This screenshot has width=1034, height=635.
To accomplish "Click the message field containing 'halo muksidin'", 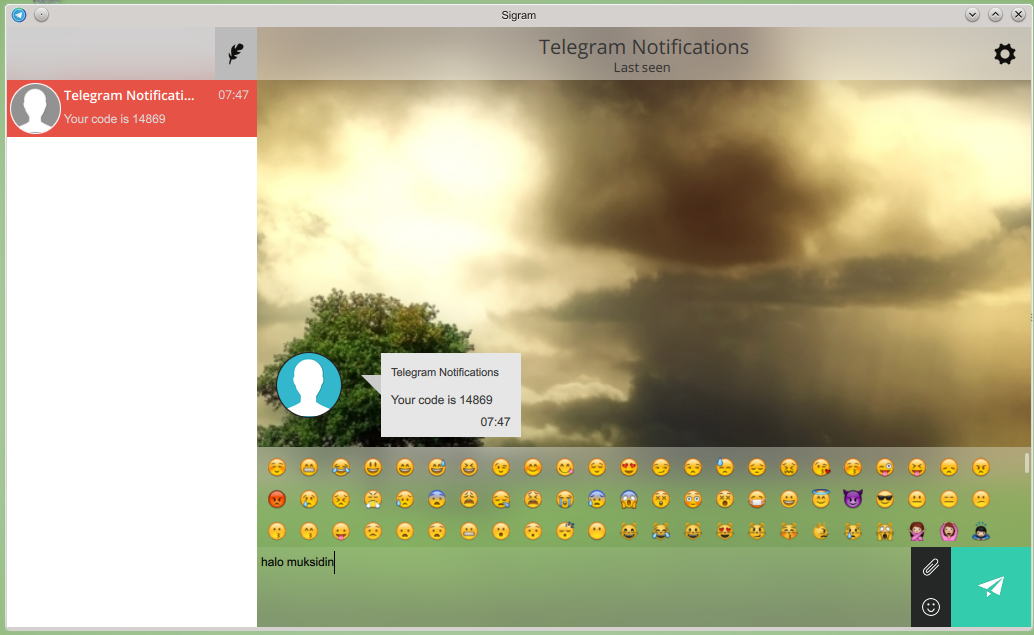I will pyautogui.click(x=584, y=587).
